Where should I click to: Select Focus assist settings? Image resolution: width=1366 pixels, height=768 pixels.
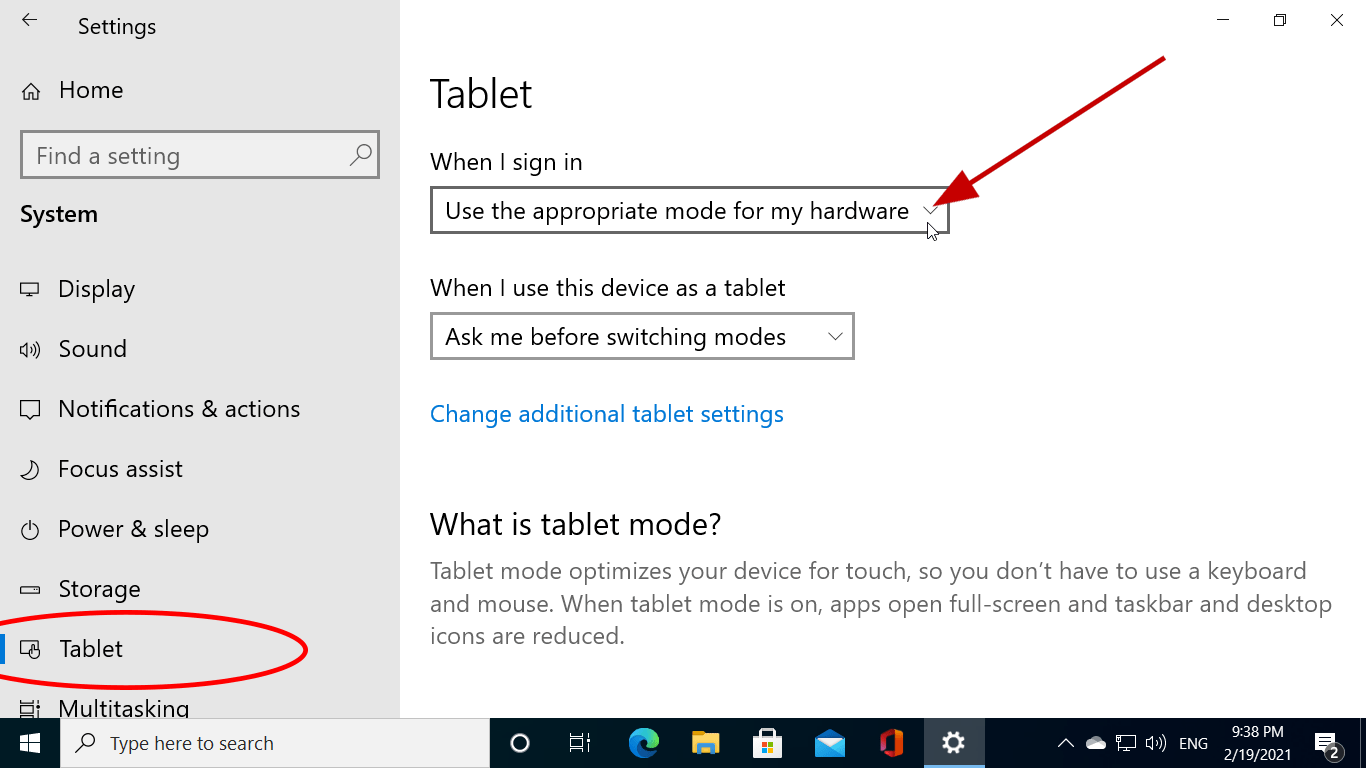(121, 468)
